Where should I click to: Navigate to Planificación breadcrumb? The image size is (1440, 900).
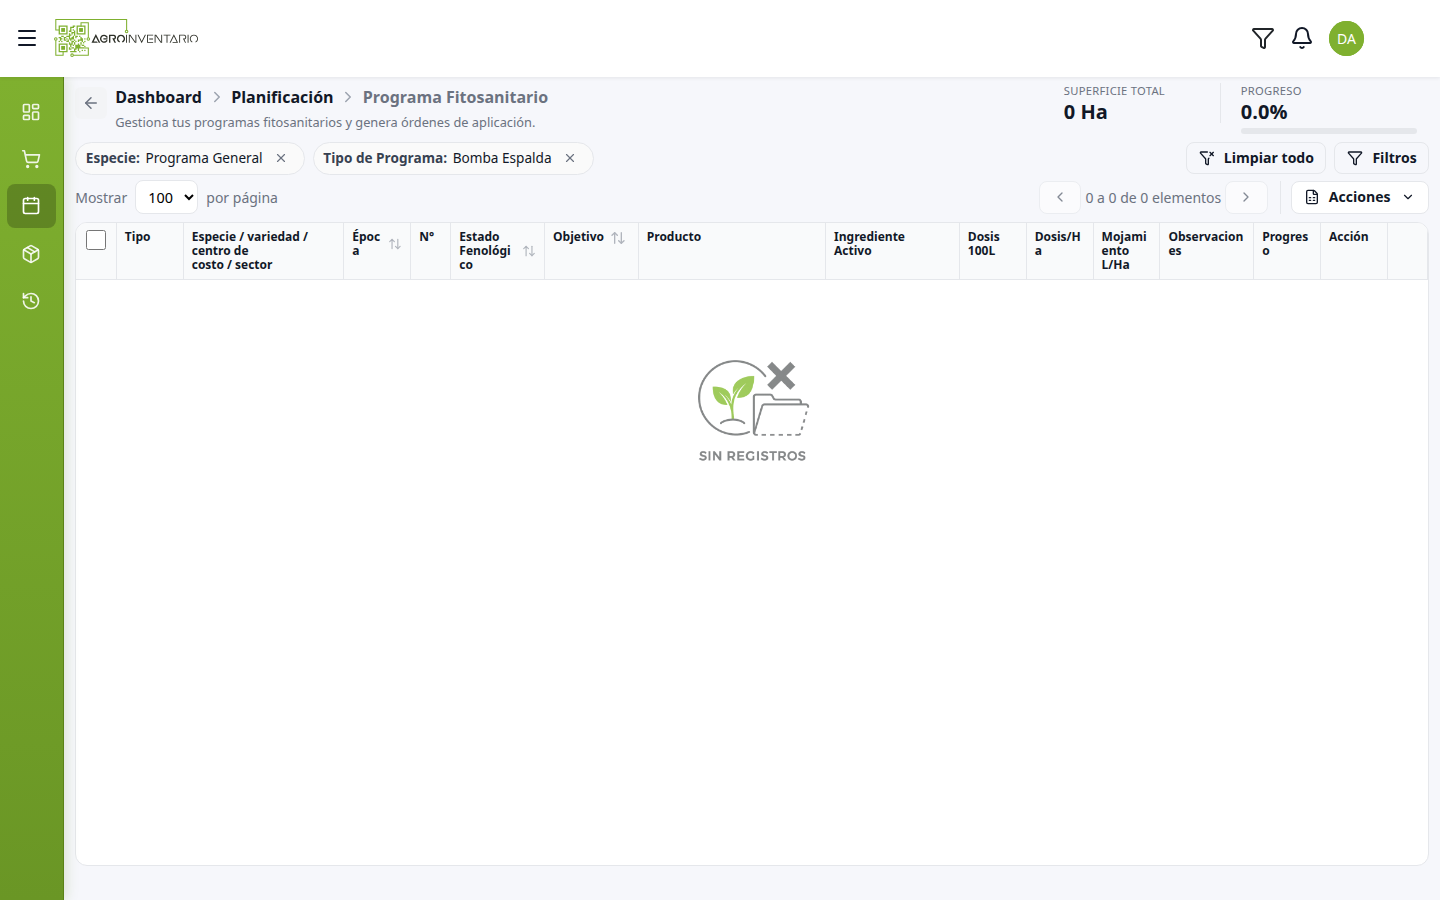(x=282, y=97)
